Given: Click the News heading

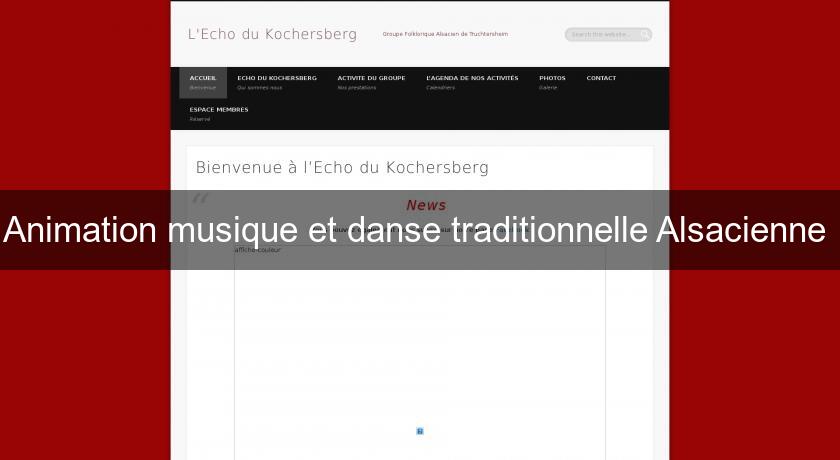Looking at the screenshot, I should (426, 205).
